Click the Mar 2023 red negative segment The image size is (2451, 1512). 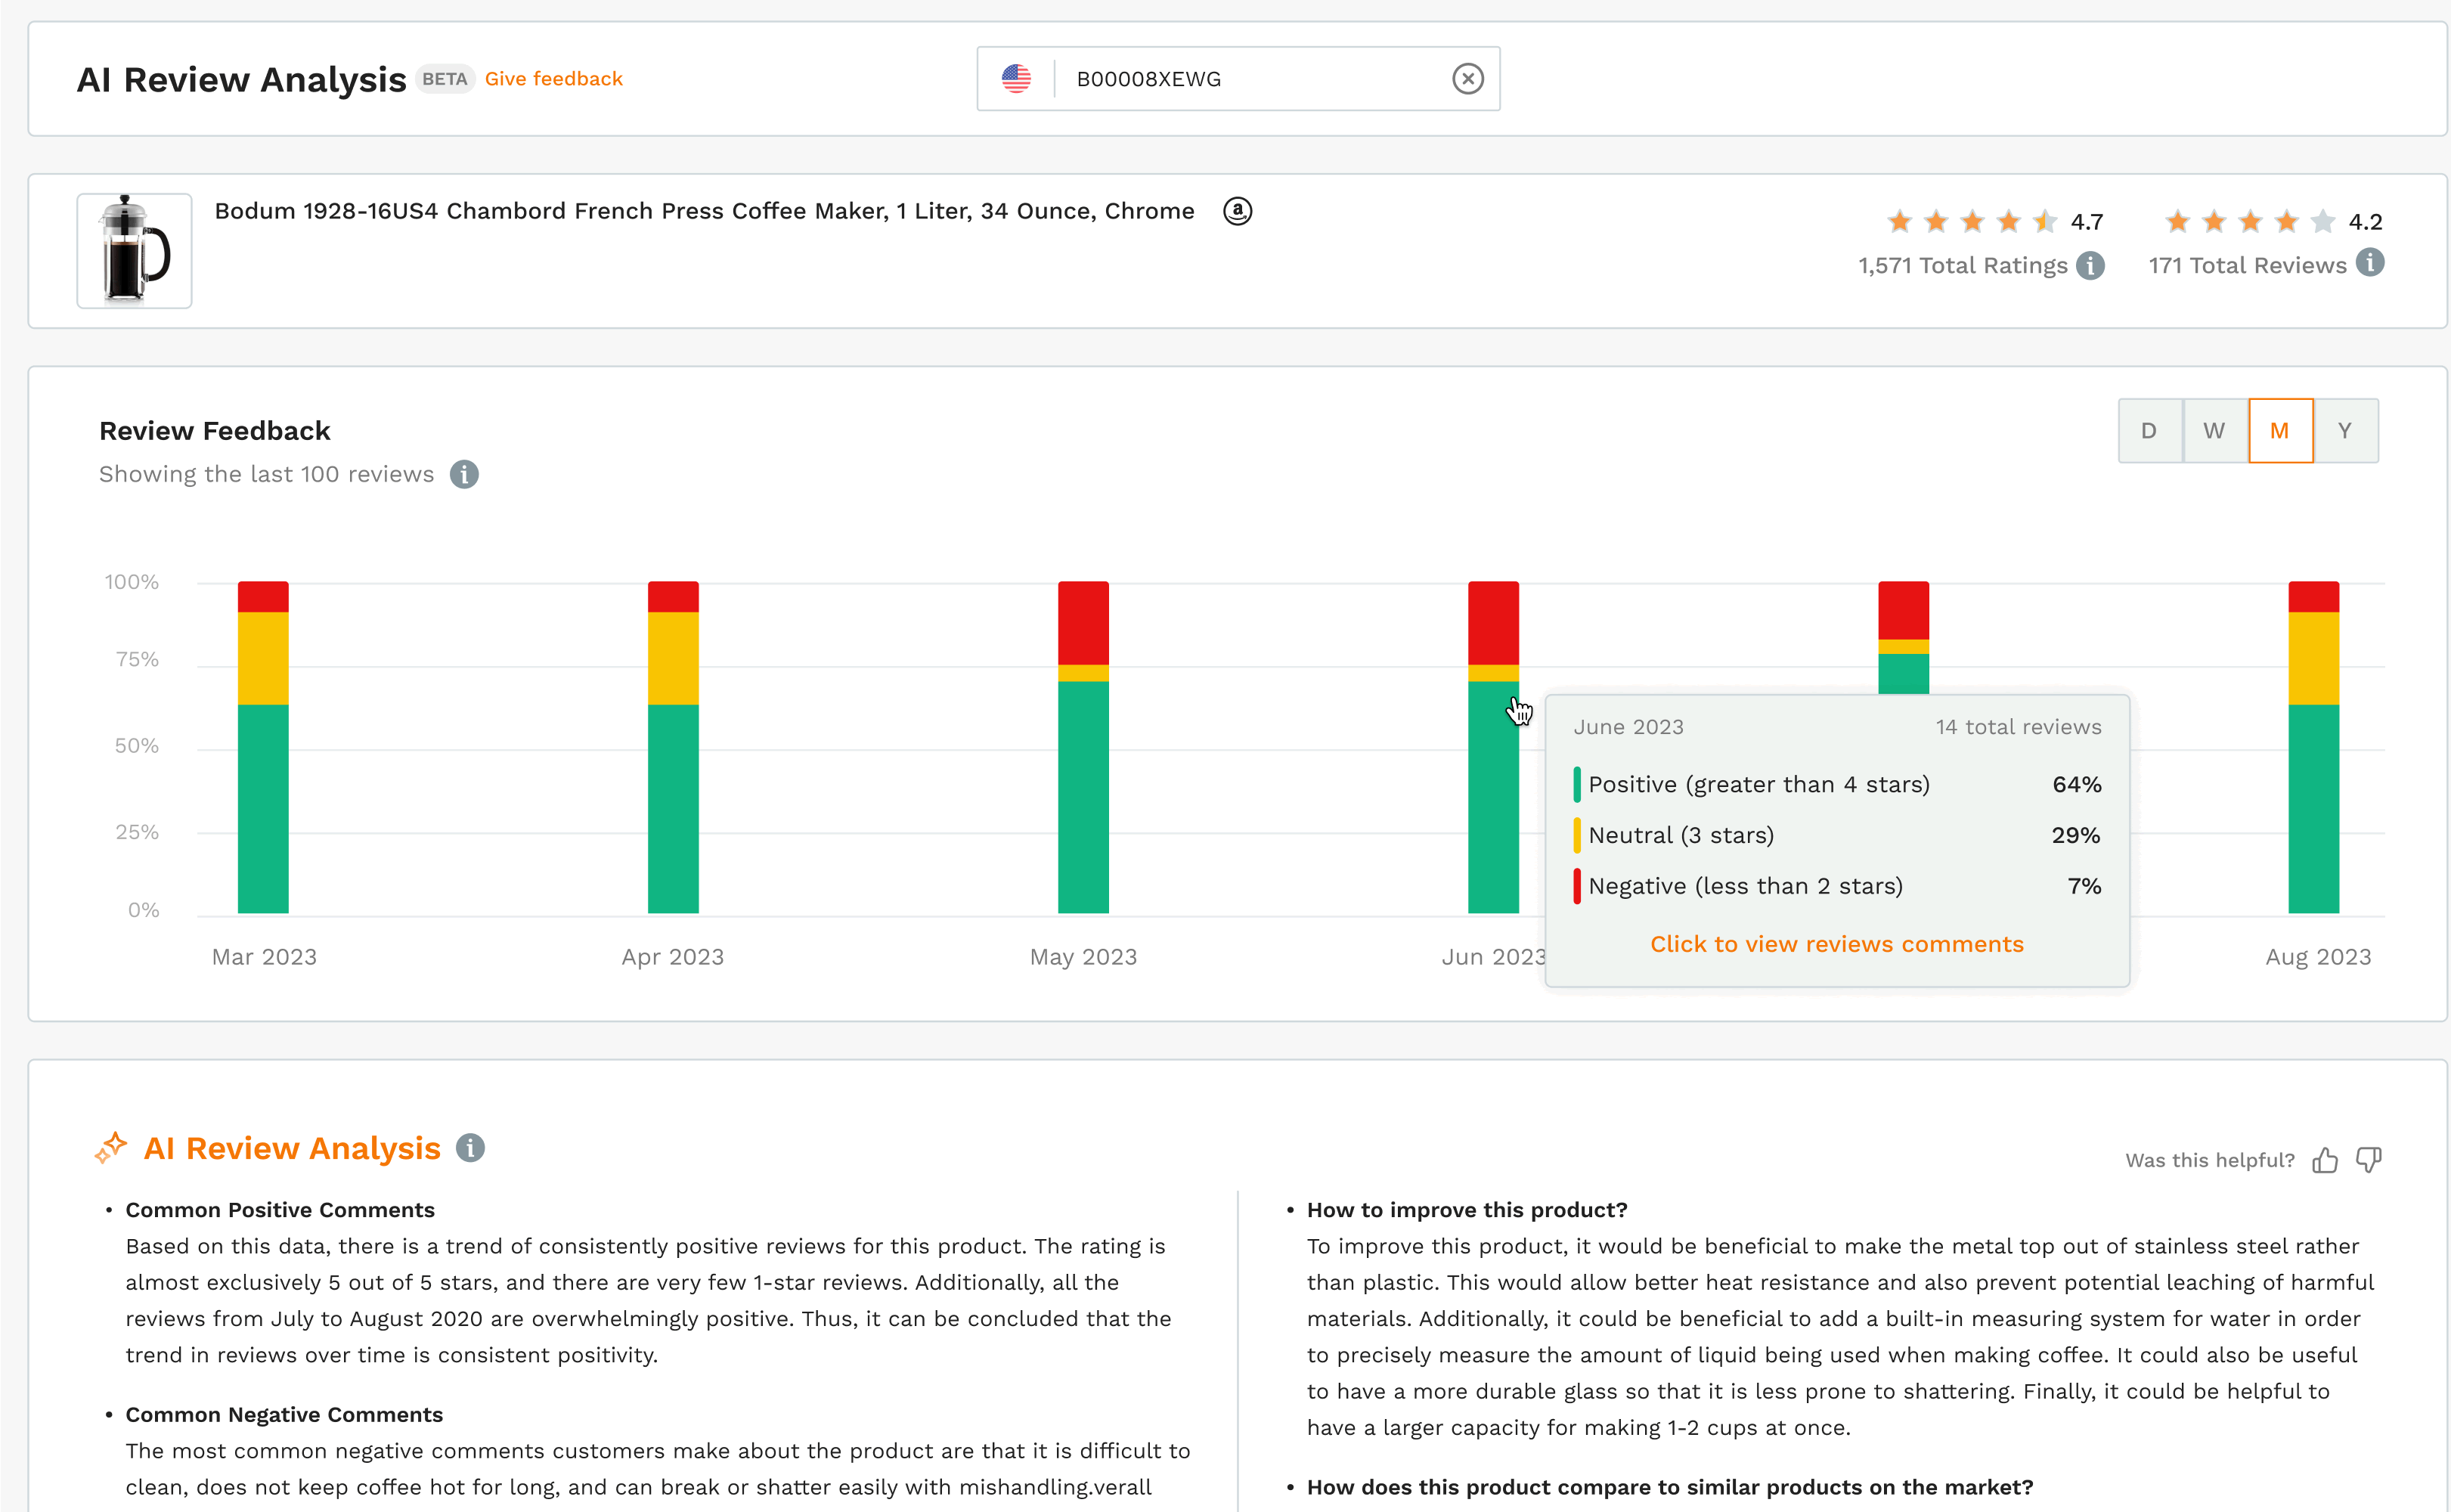263,596
